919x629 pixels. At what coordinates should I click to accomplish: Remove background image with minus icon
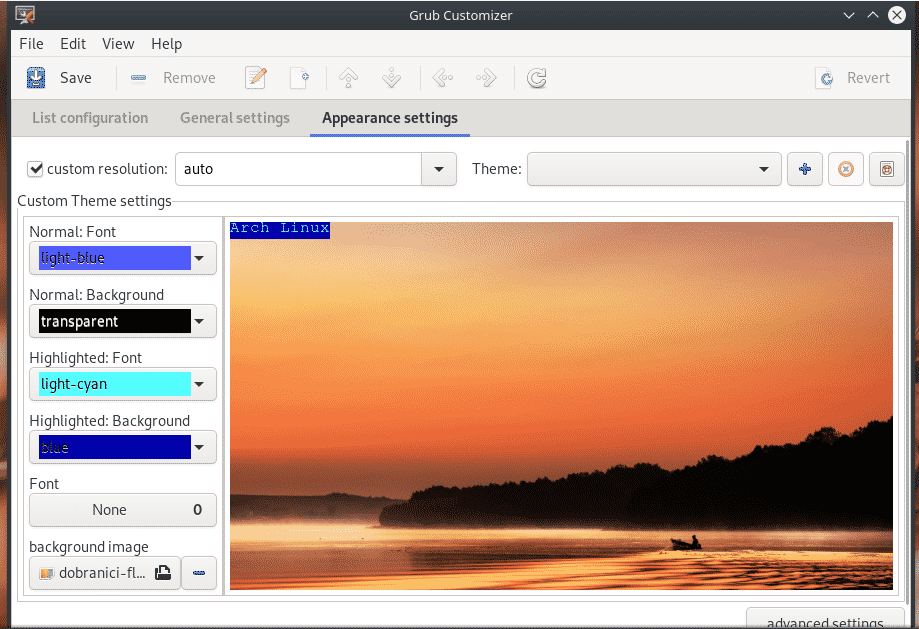tap(199, 573)
